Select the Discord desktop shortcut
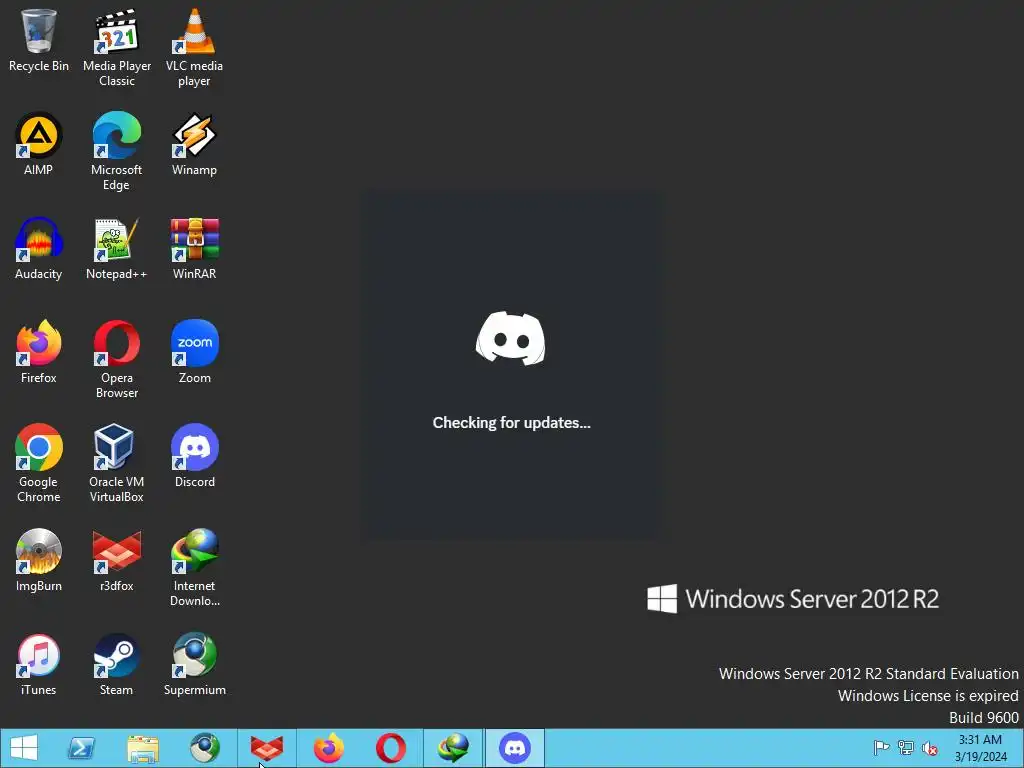The width and height of the screenshot is (1024, 768). (195, 456)
